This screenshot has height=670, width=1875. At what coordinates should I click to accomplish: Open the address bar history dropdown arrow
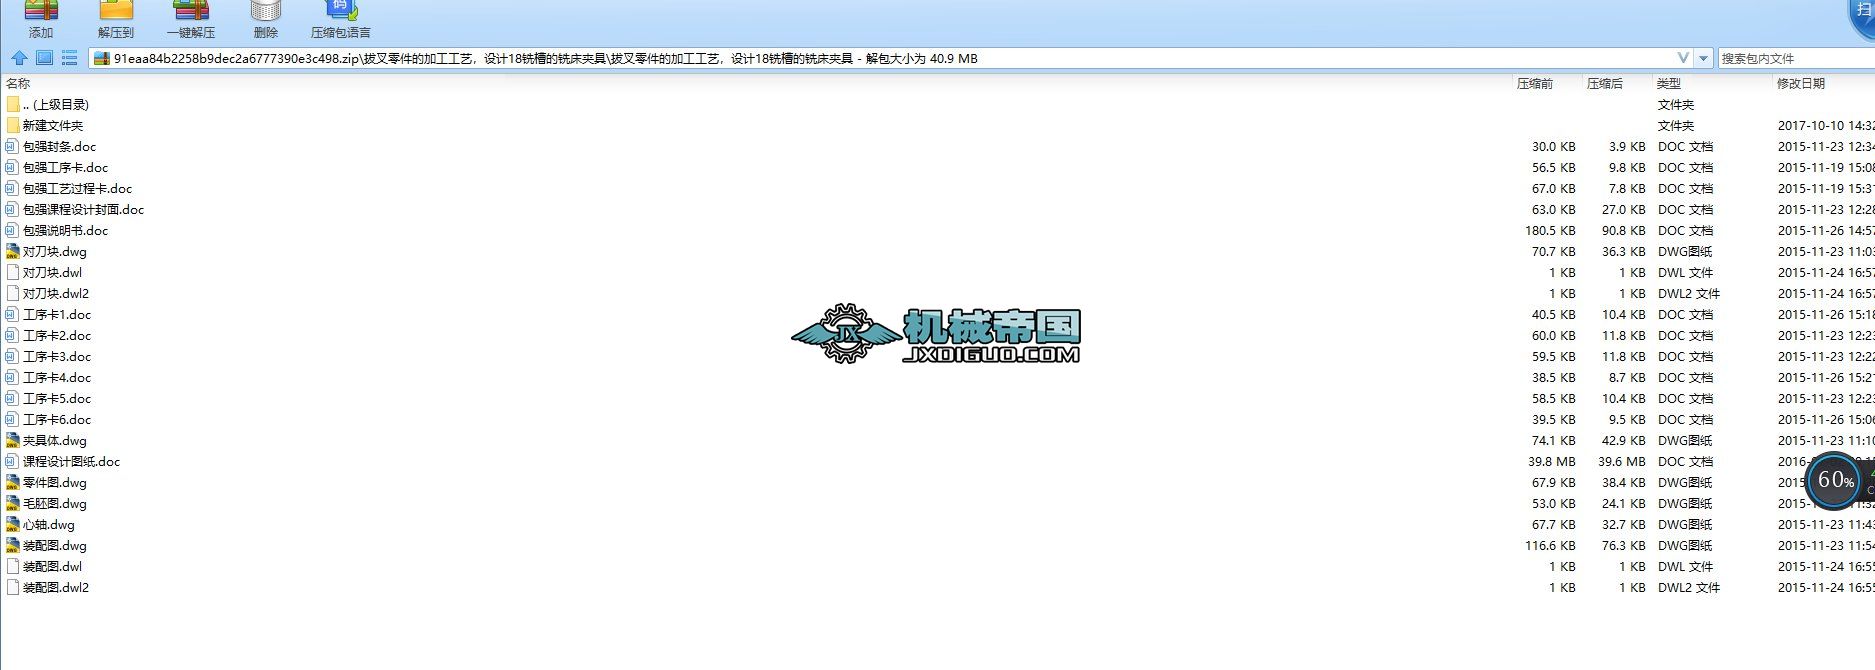[1704, 58]
